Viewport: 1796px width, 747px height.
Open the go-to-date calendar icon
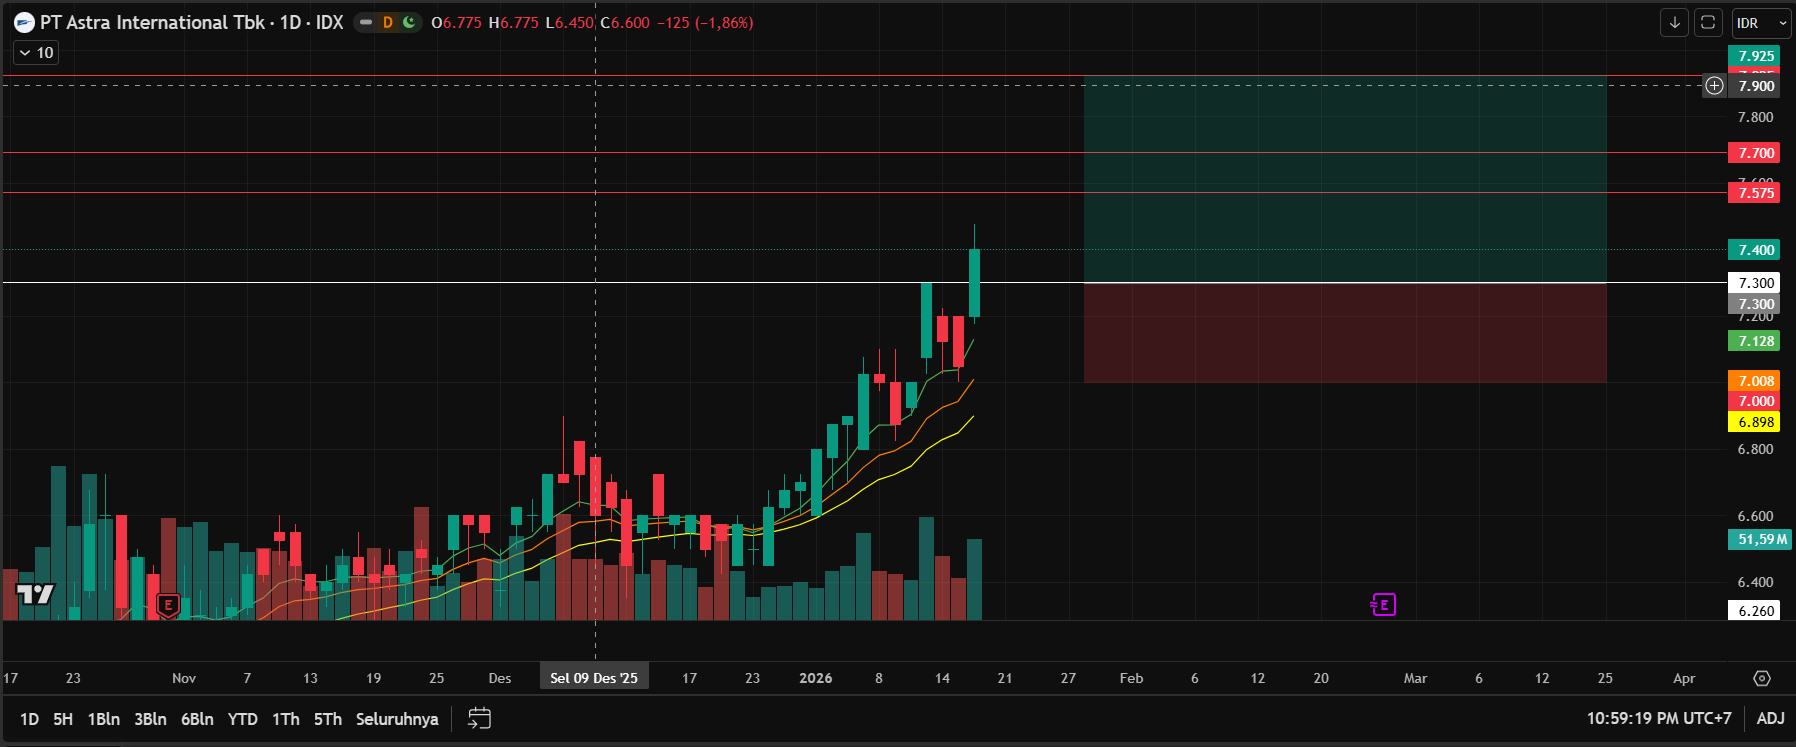click(x=479, y=719)
